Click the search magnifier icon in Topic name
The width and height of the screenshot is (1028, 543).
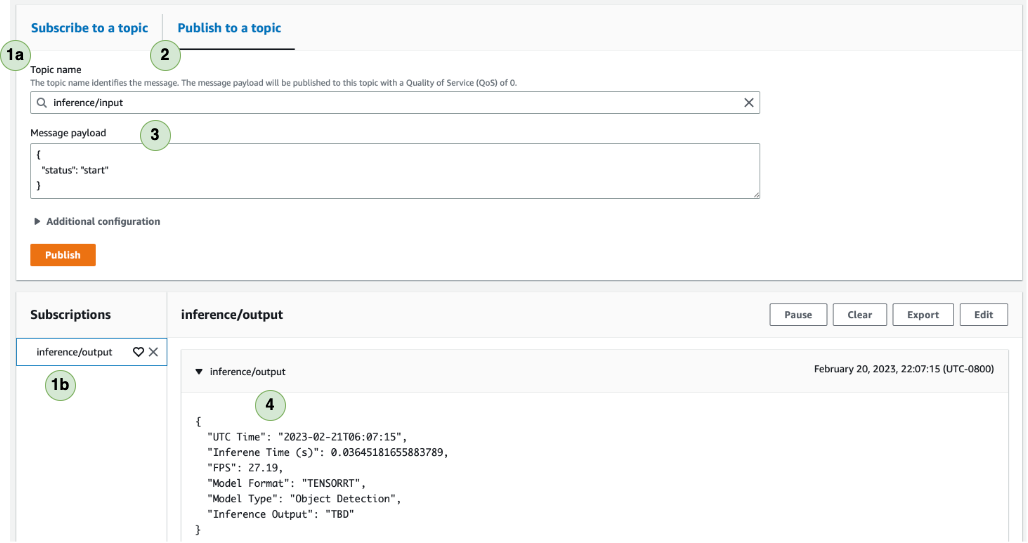coord(42,103)
